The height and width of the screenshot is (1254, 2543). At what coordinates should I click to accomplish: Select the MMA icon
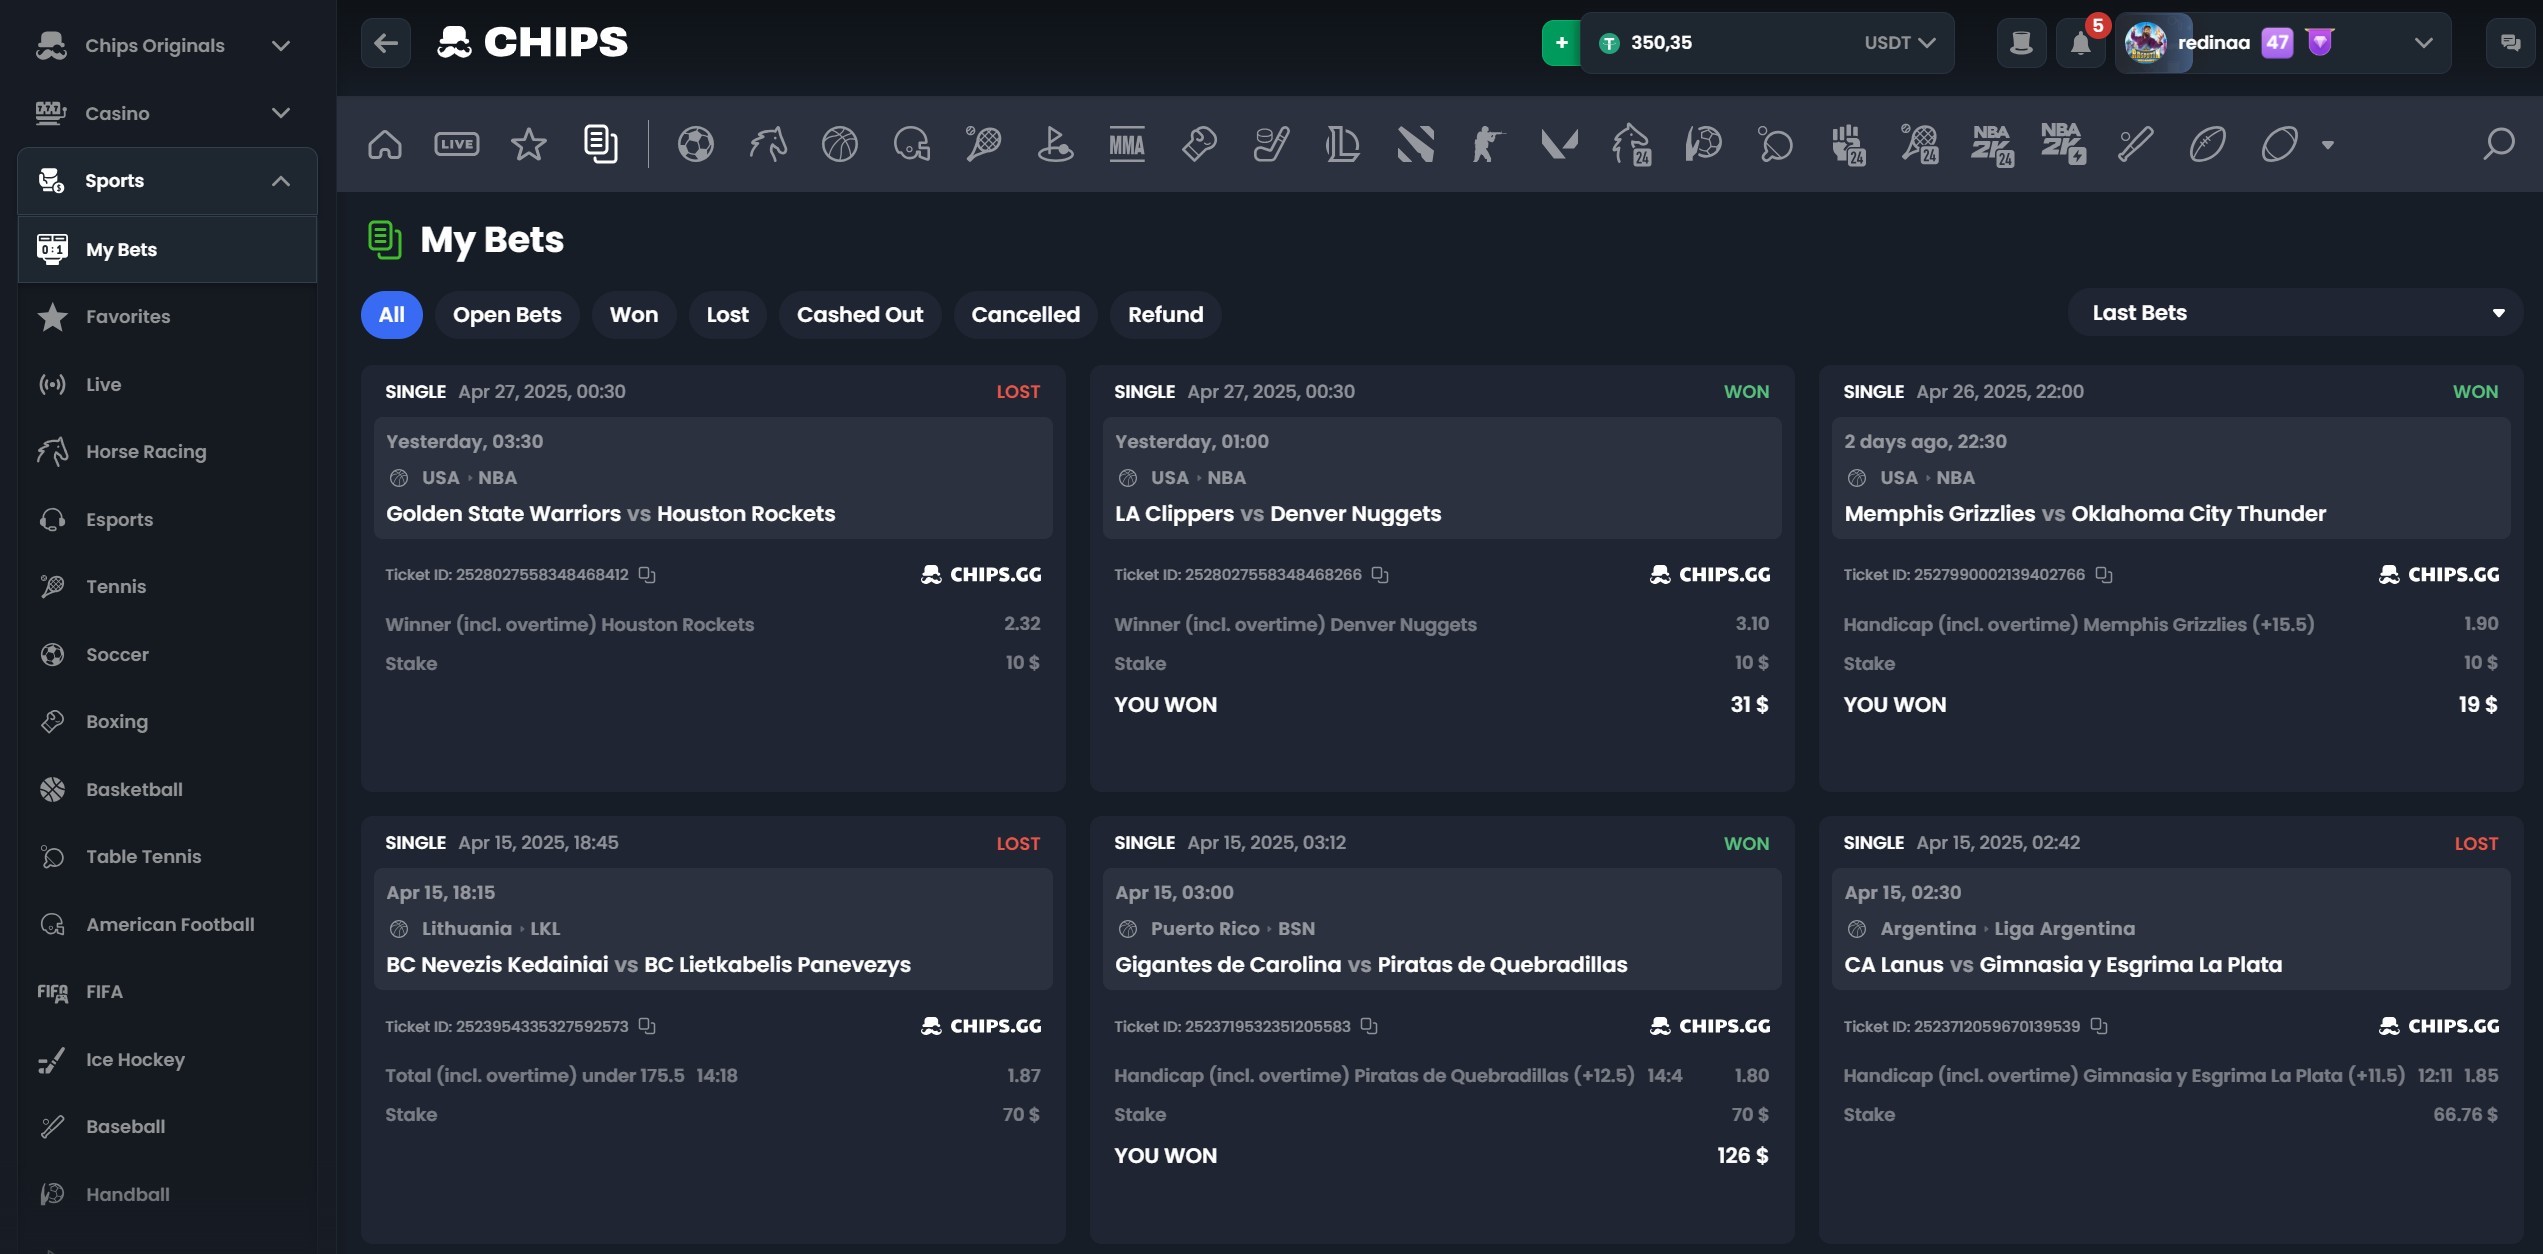pyautogui.click(x=1127, y=144)
